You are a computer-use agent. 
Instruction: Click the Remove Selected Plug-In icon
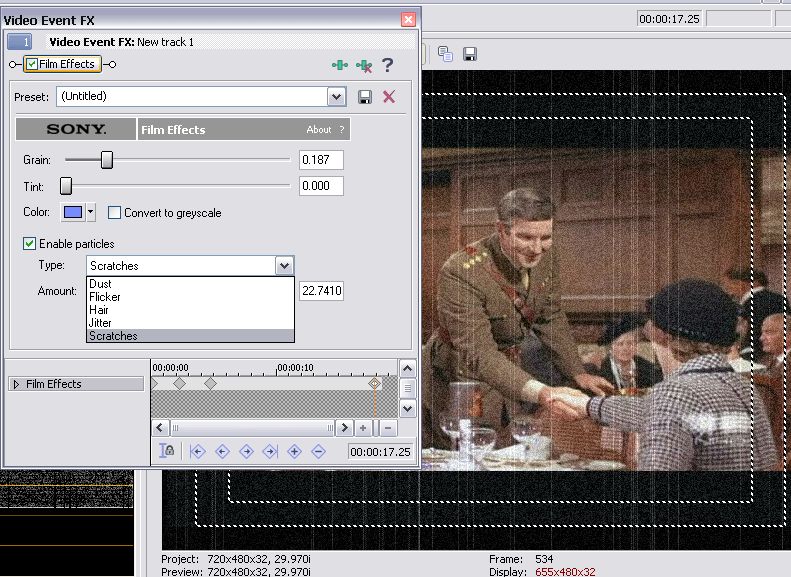click(x=364, y=66)
